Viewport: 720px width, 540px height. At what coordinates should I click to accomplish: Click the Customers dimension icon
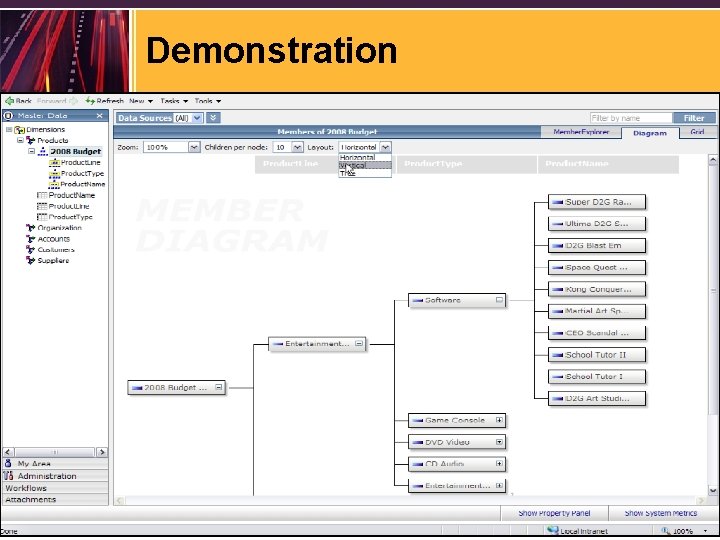(x=31, y=250)
